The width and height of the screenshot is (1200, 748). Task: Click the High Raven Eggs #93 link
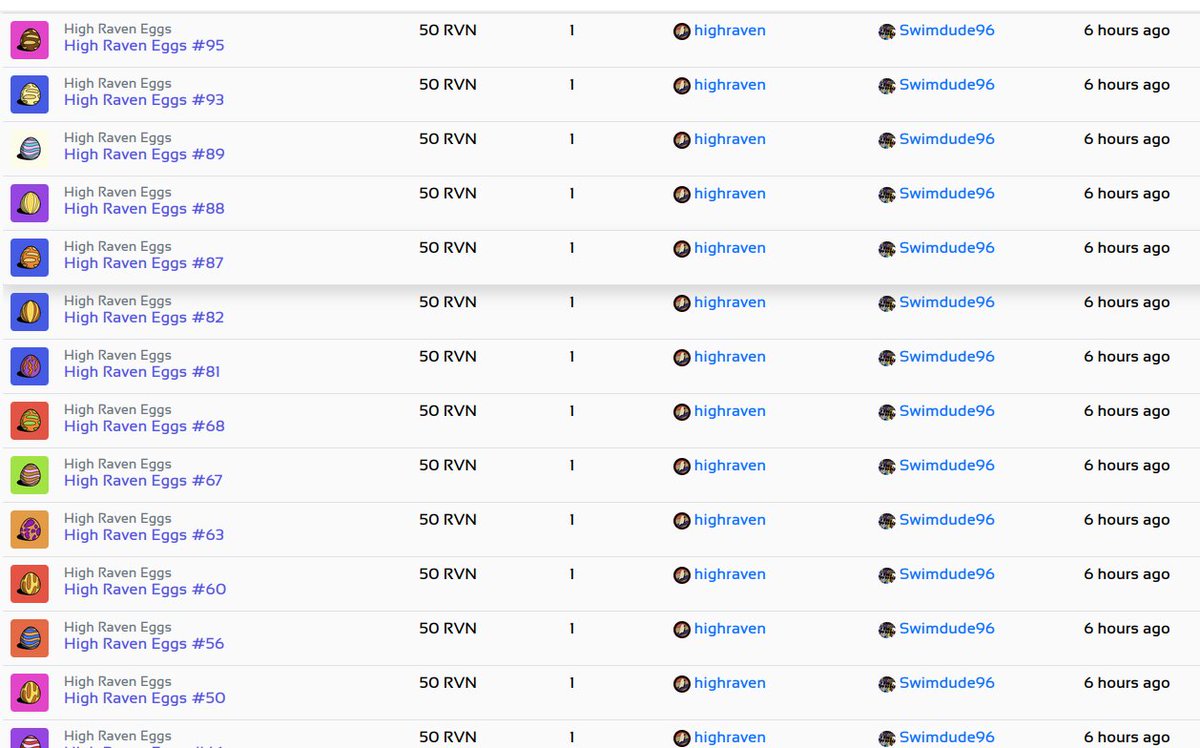[144, 100]
